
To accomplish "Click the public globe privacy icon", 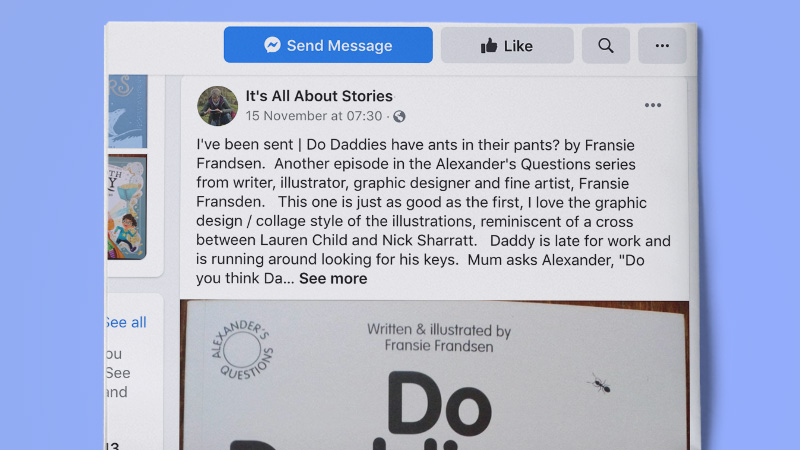I will tap(399, 116).
